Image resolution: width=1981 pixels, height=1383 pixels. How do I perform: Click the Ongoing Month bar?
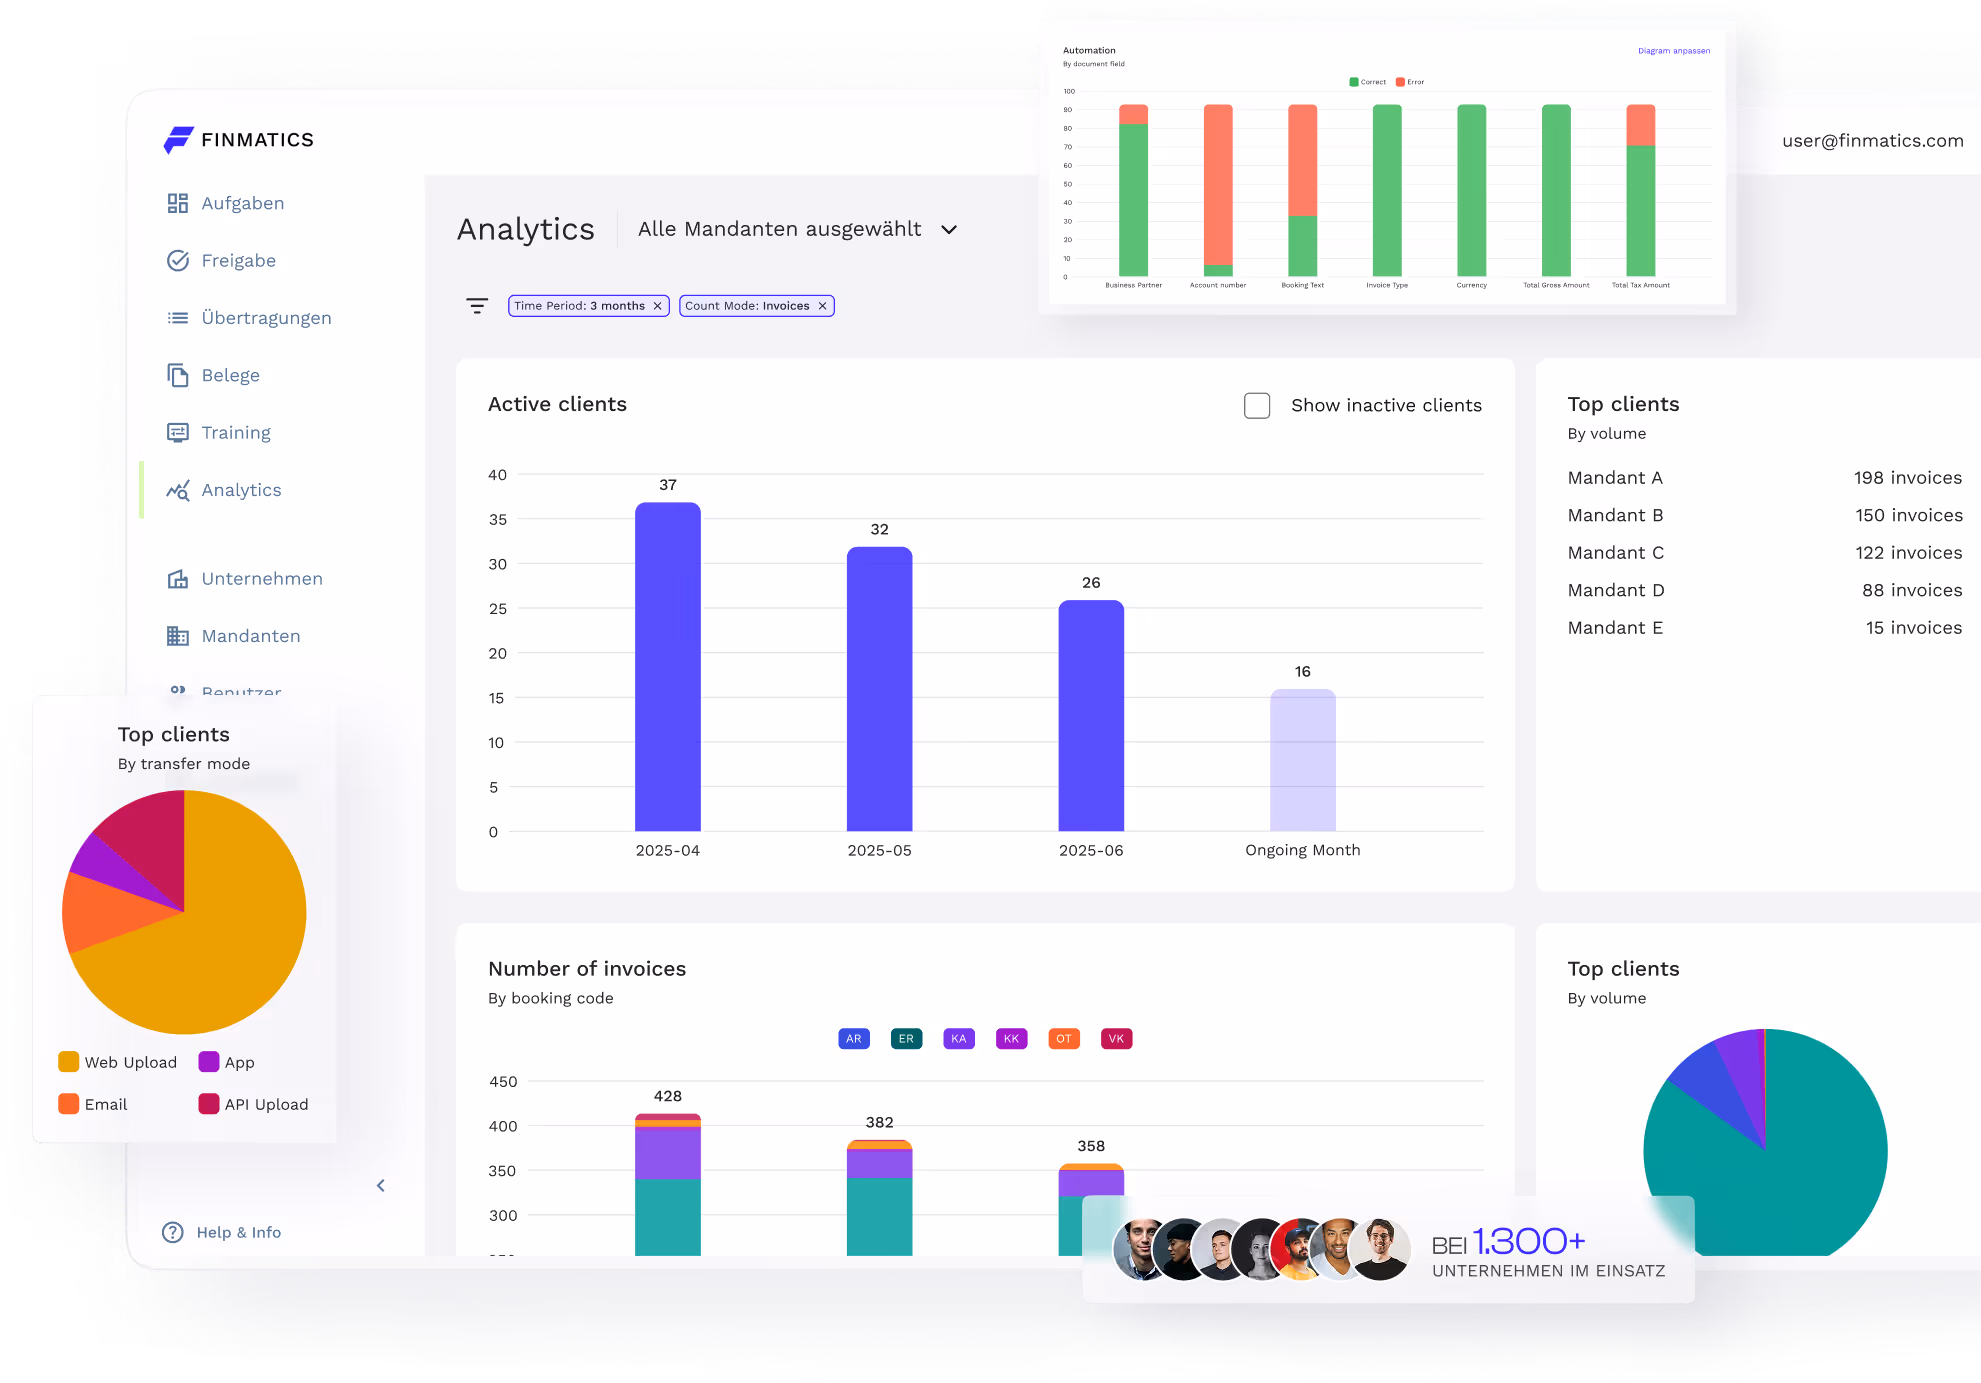(1303, 760)
